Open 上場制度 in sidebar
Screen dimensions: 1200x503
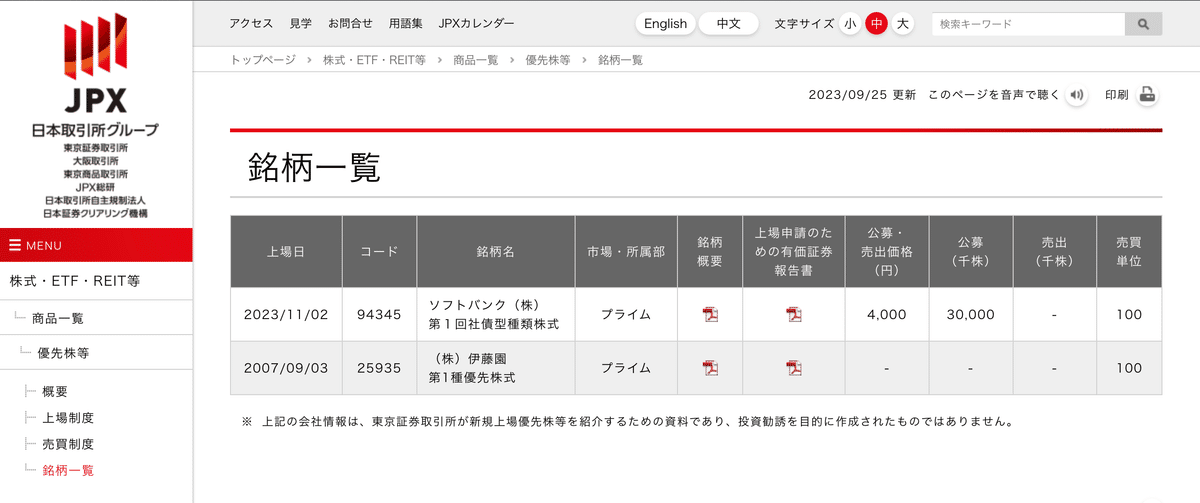[x=68, y=418]
